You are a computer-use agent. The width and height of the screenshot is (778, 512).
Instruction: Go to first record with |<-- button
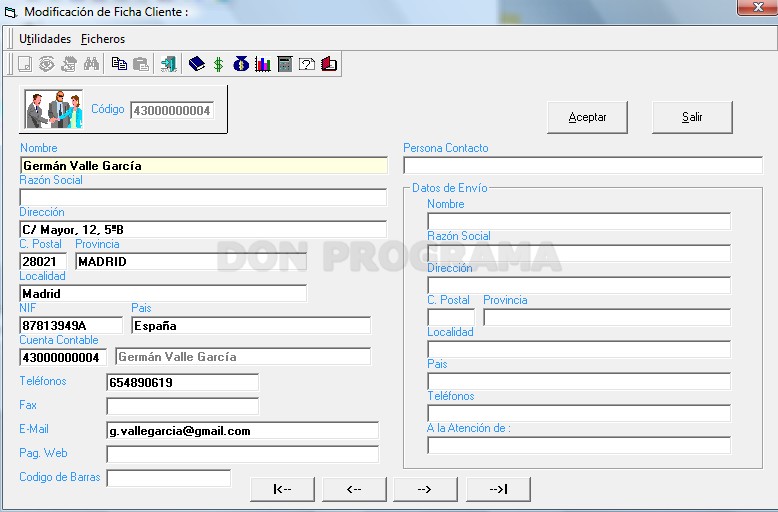[282, 489]
